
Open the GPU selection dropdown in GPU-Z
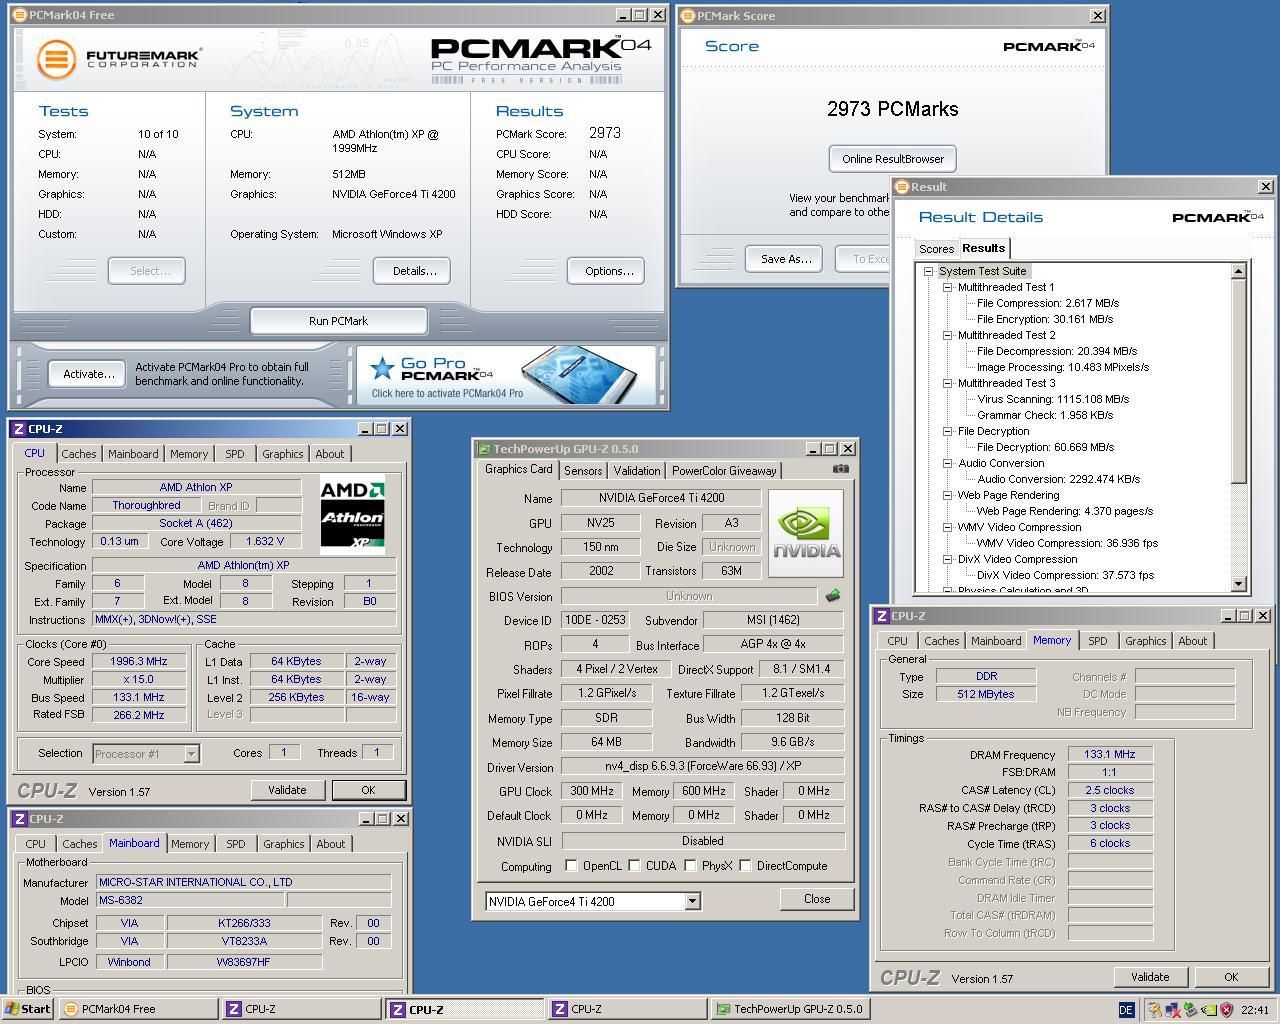click(692, 902)
